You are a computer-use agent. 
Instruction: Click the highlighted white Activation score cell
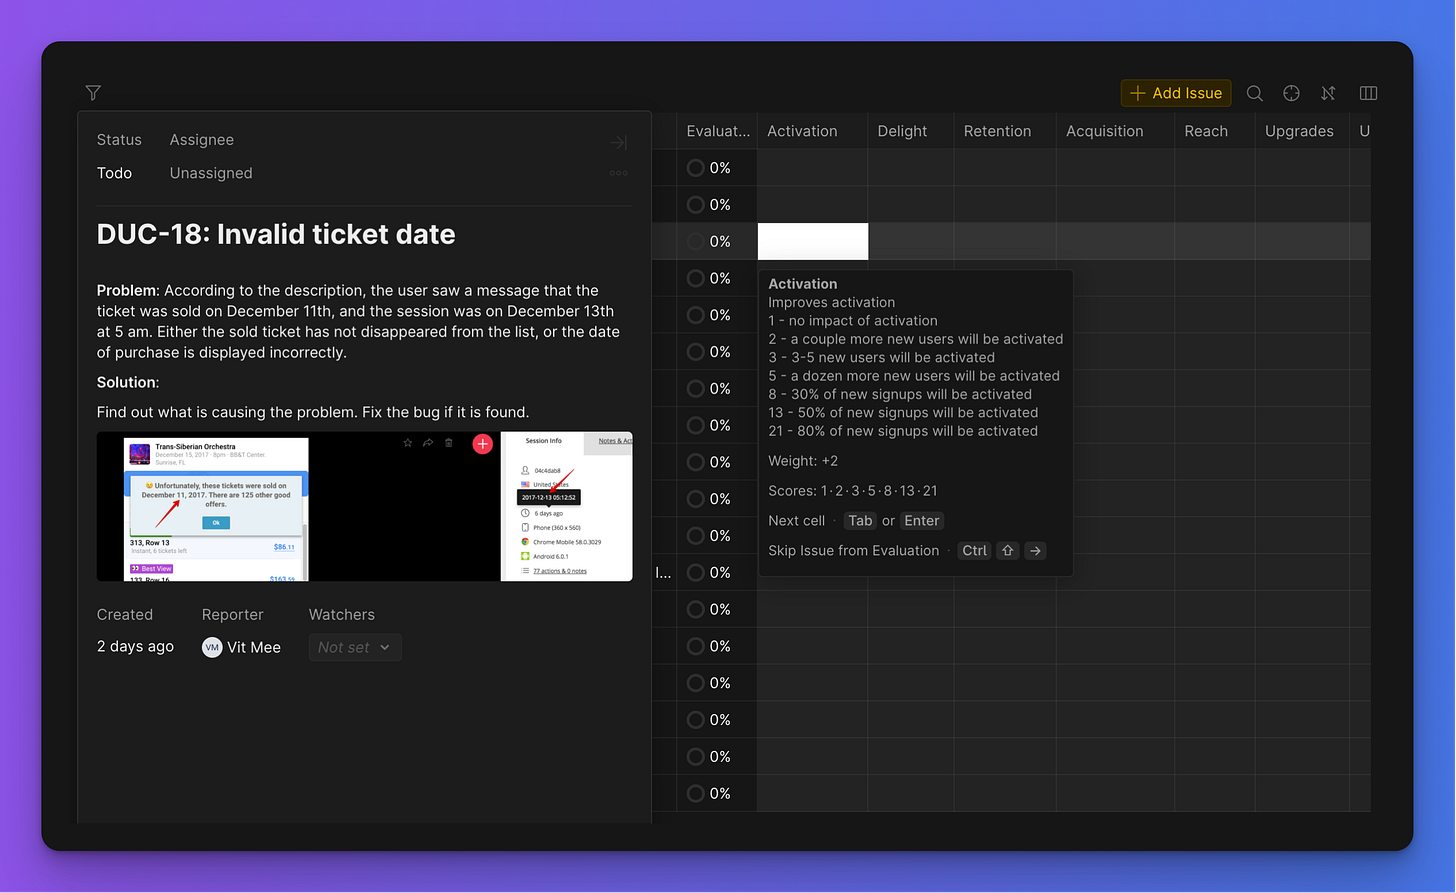coord(813,241)
